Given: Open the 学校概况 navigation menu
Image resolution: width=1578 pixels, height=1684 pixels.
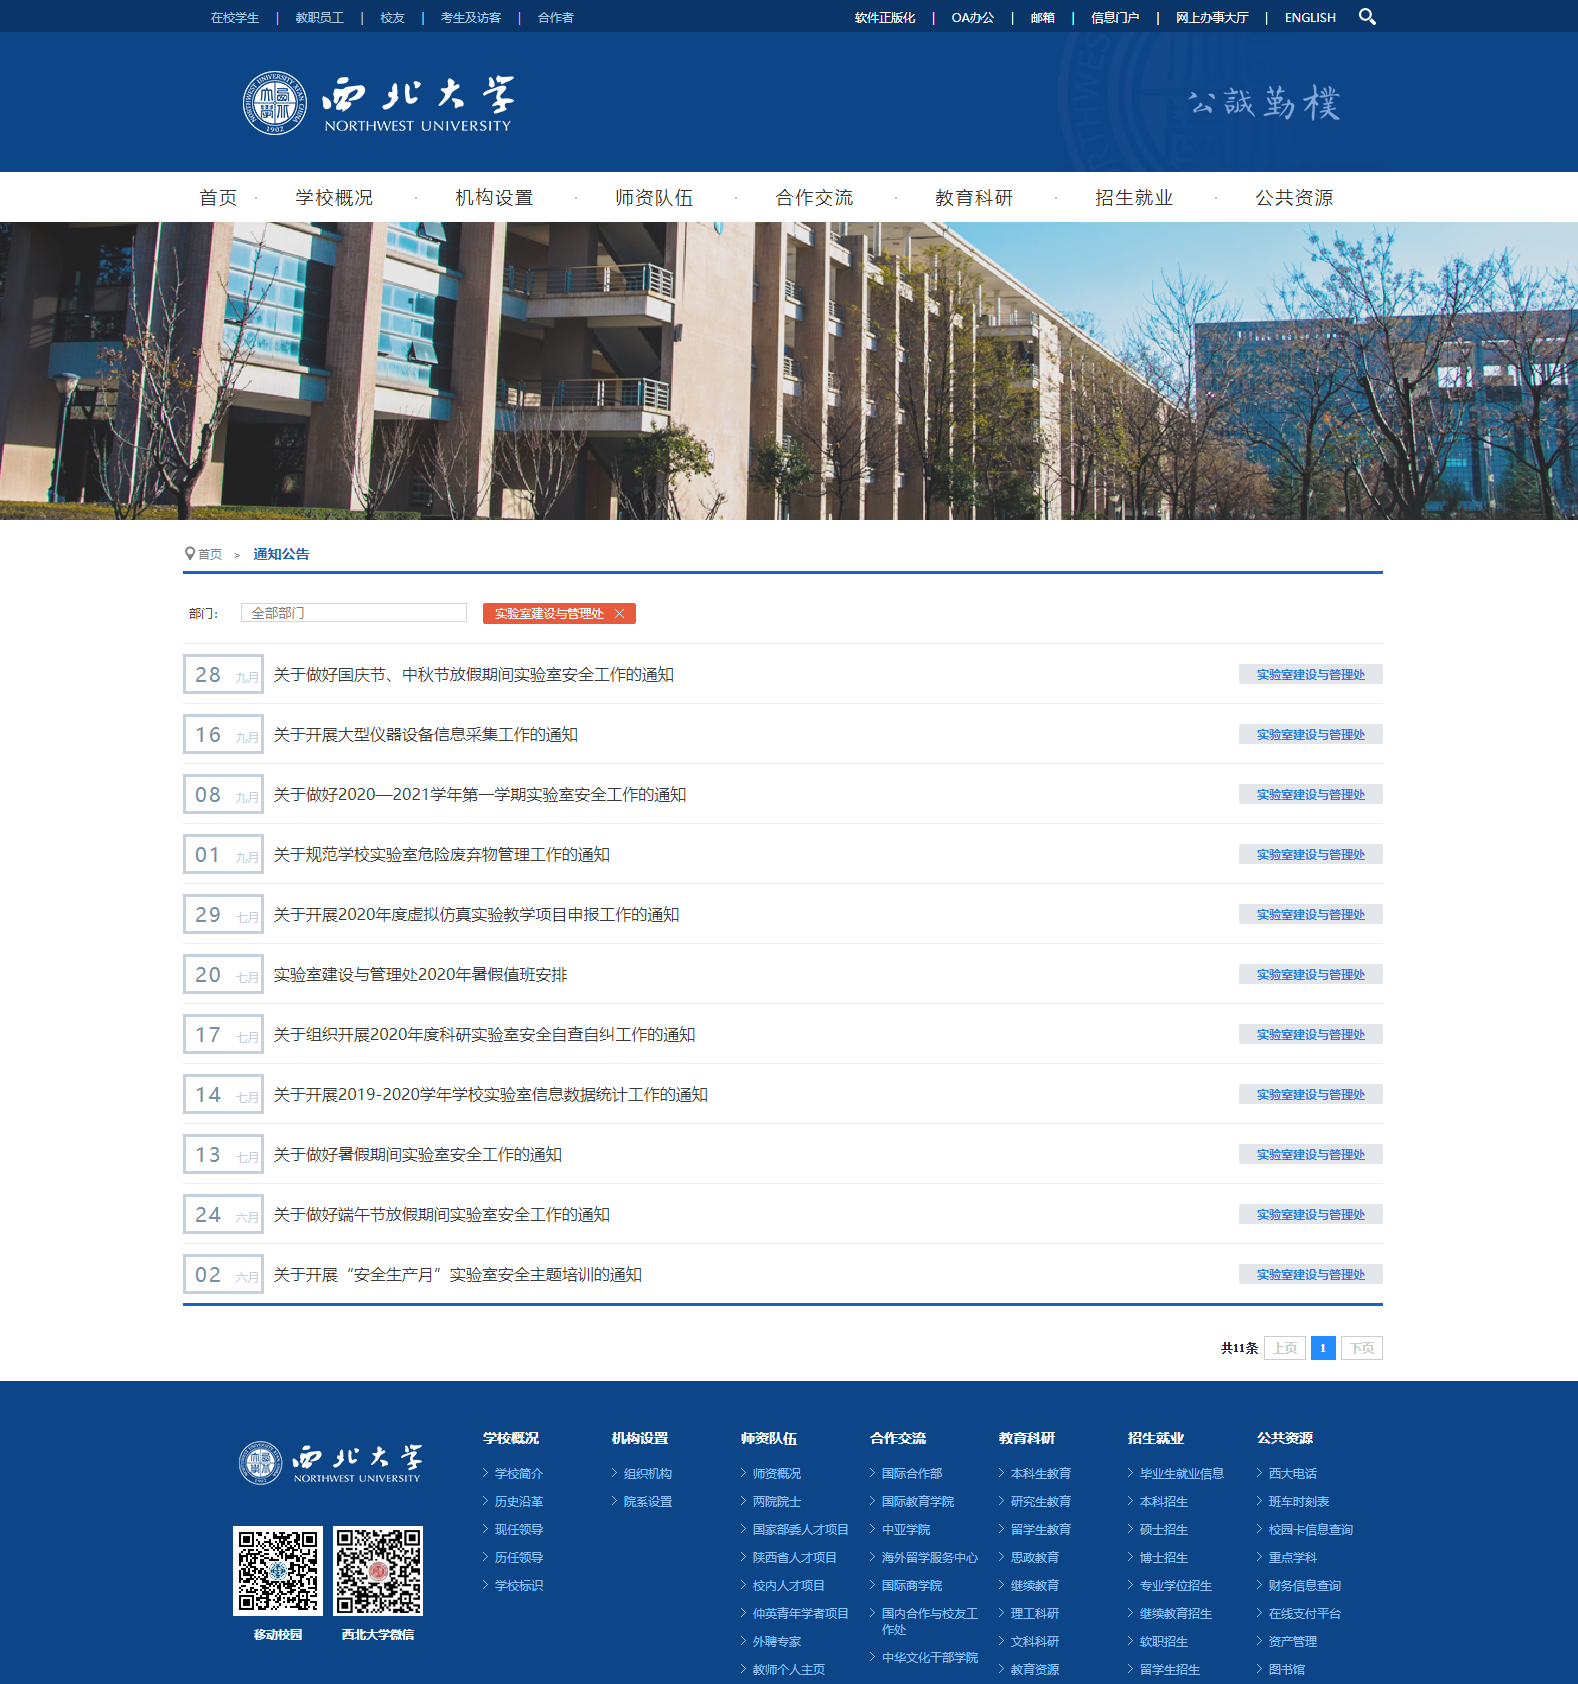Looking at the screenshot, I should [x=334, y=198].
